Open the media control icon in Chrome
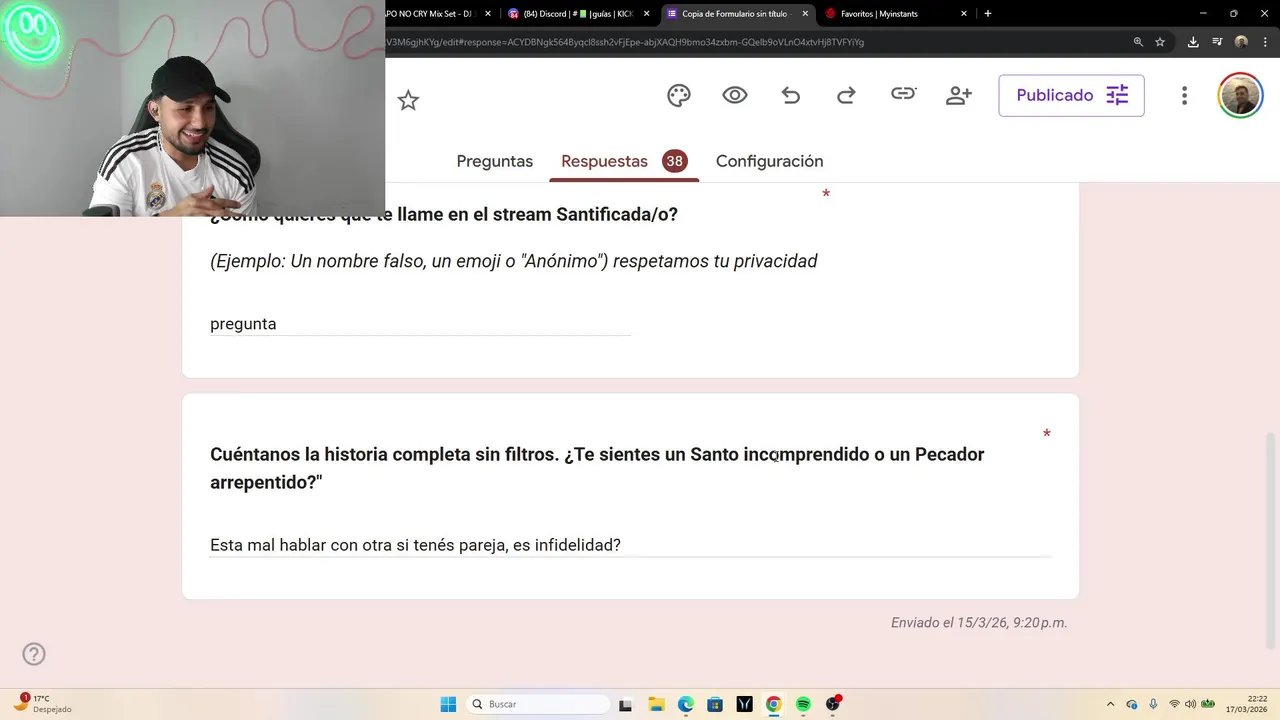The height and width of the screenshot is (720, 1280). 1217,42
